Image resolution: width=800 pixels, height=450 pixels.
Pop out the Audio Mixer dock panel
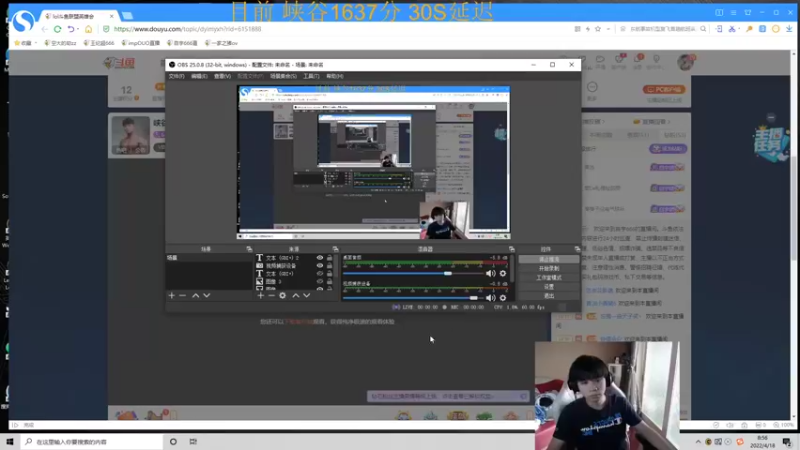pyautogui.click(x=511, y=249)
